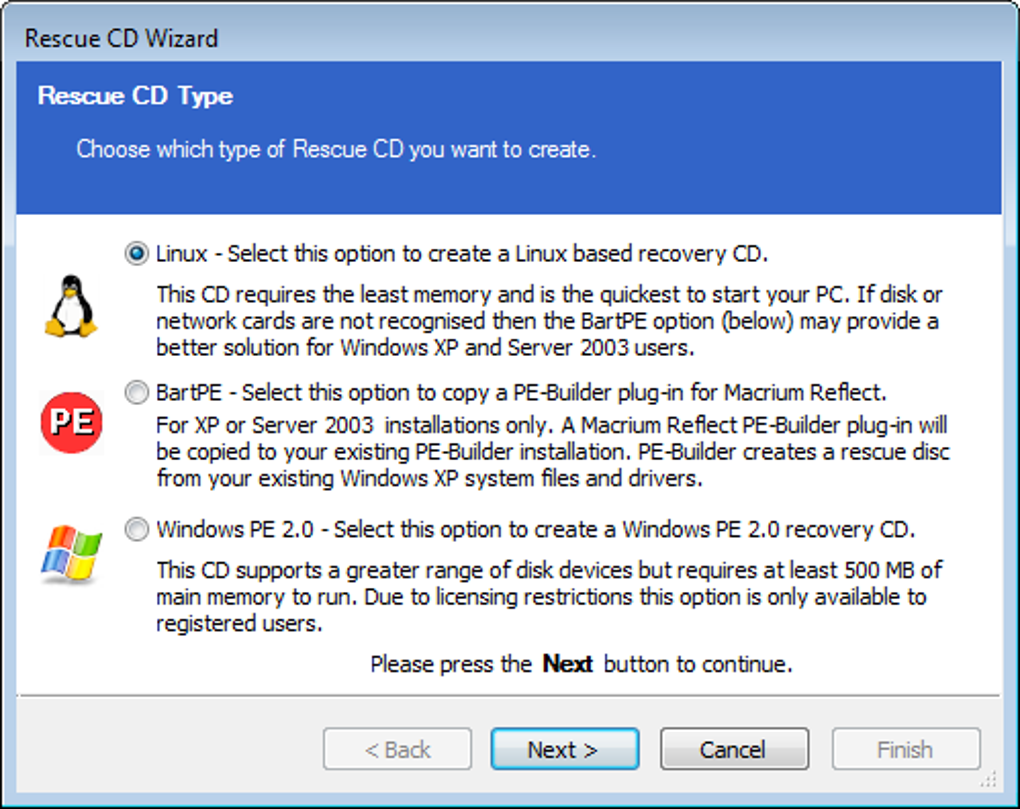Click the greyed-out < Back button
This screenshot has height=809, width=1020.
pyautogui.click(x=397, y=749)
